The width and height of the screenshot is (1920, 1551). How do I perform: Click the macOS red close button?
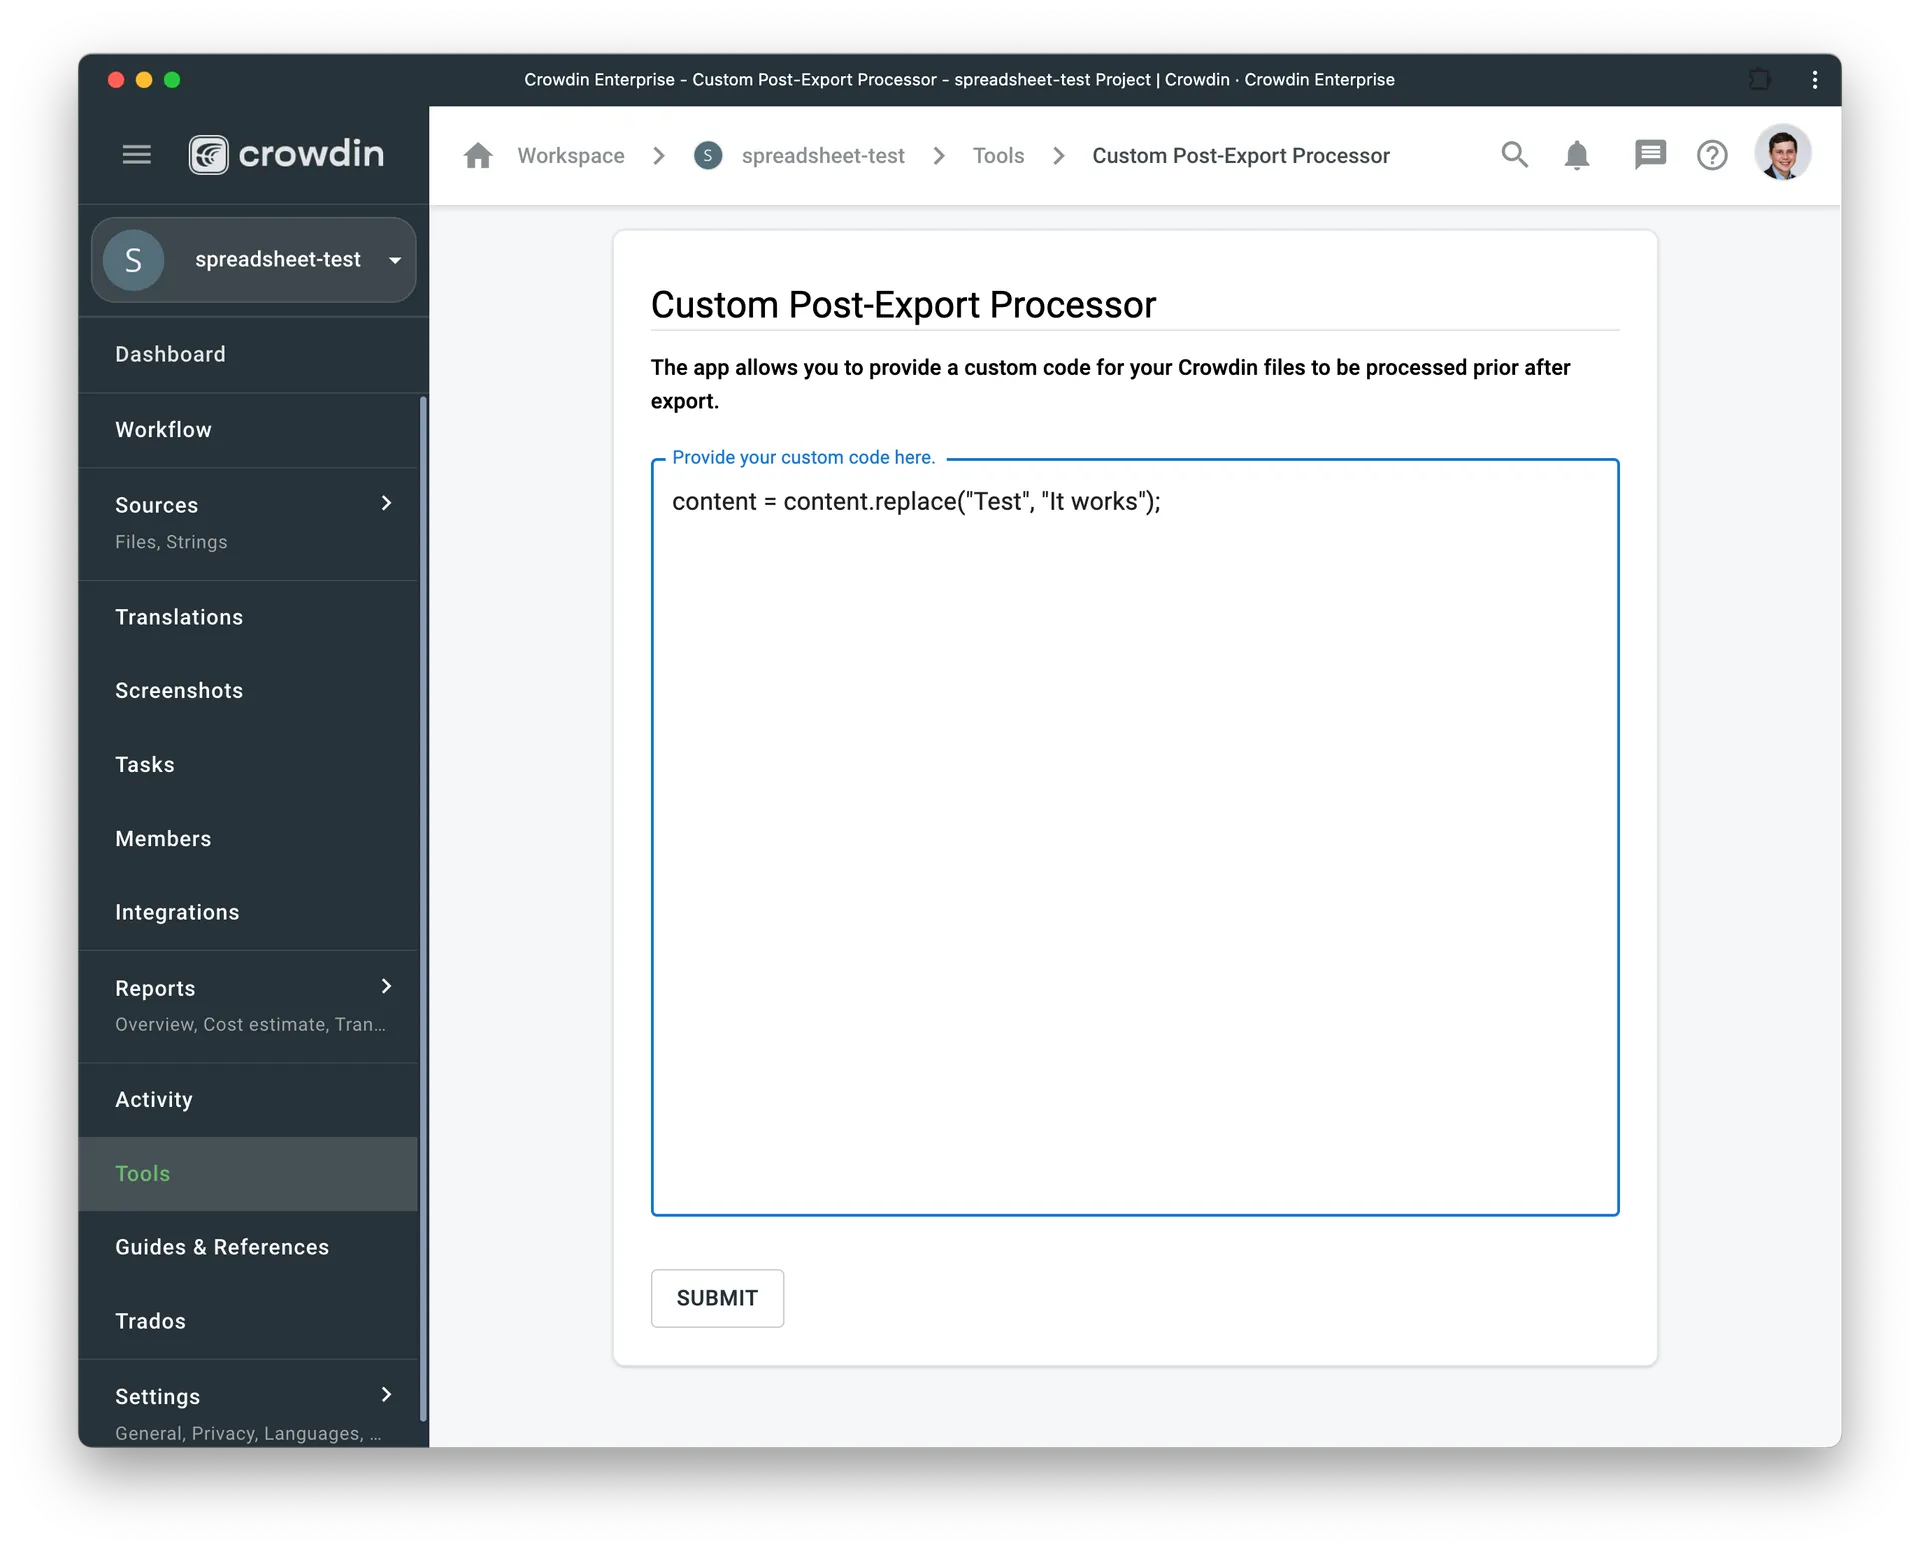pyautogui.click(x=116, y=80)
